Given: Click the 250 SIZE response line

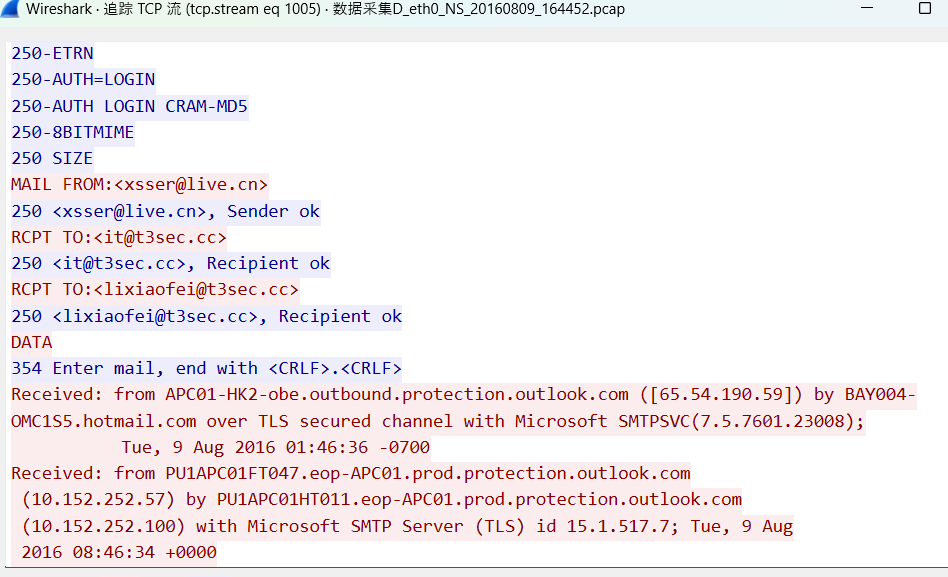Looking at the screenshot, I should tap(52, 158).
